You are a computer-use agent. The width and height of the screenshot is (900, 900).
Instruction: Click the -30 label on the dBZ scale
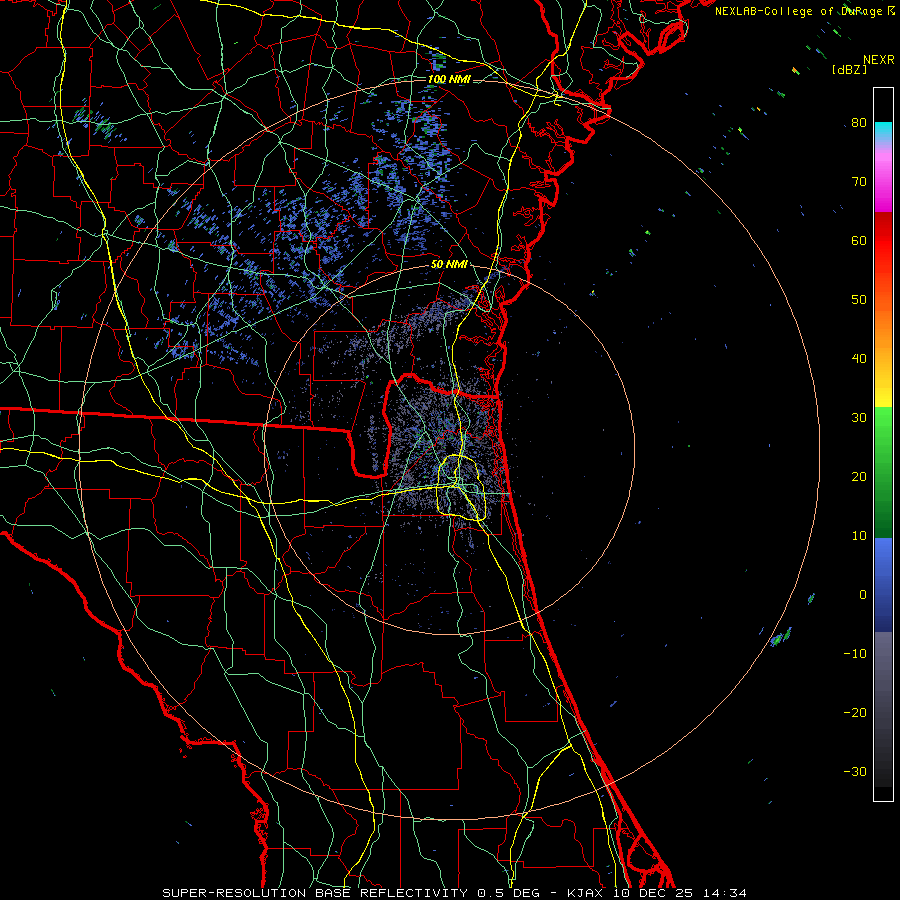point(855,771)
